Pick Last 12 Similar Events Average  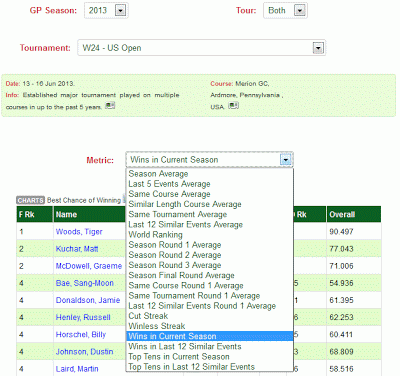pos(210,225)
